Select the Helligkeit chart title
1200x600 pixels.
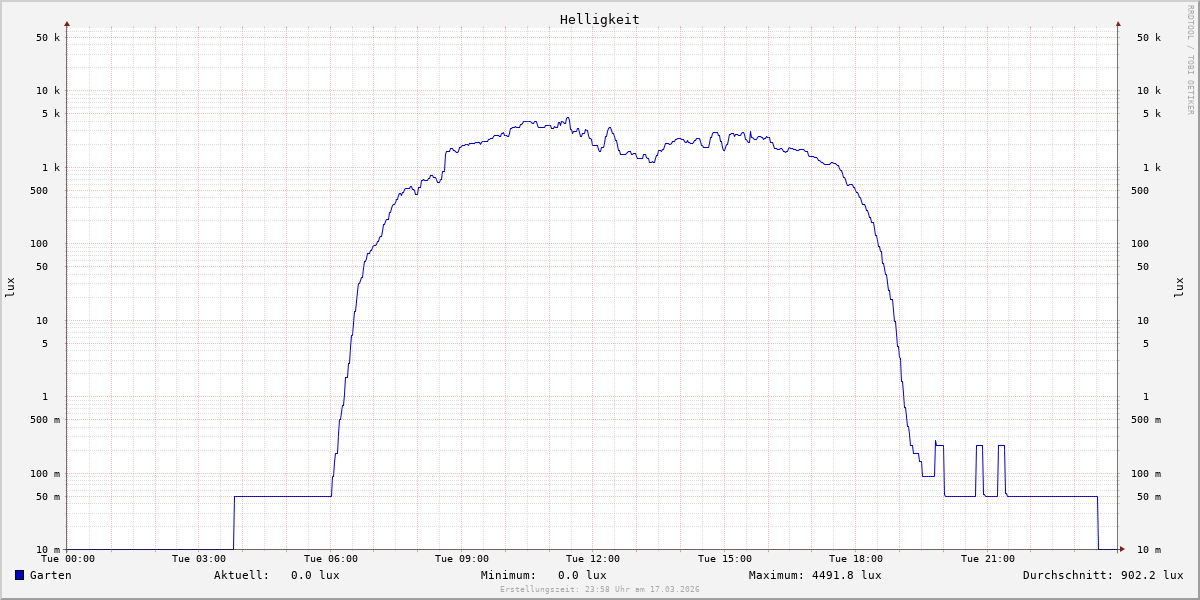pos(599,19)
